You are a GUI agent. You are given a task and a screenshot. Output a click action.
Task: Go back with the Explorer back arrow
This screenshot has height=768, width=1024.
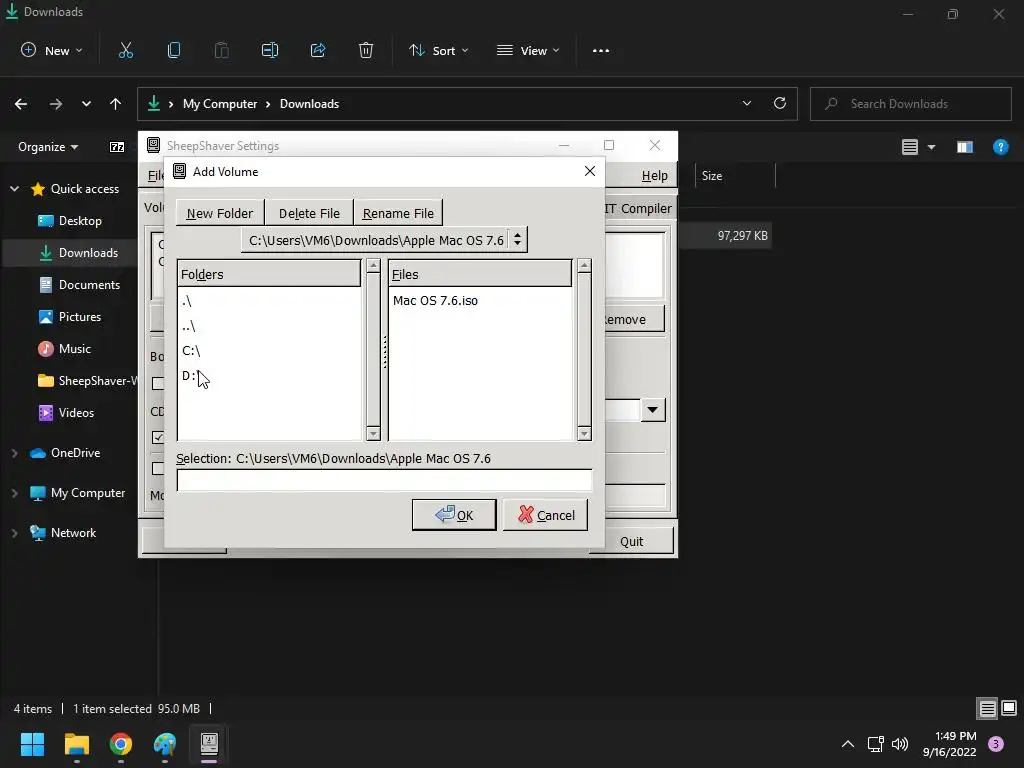pos(21,104)
